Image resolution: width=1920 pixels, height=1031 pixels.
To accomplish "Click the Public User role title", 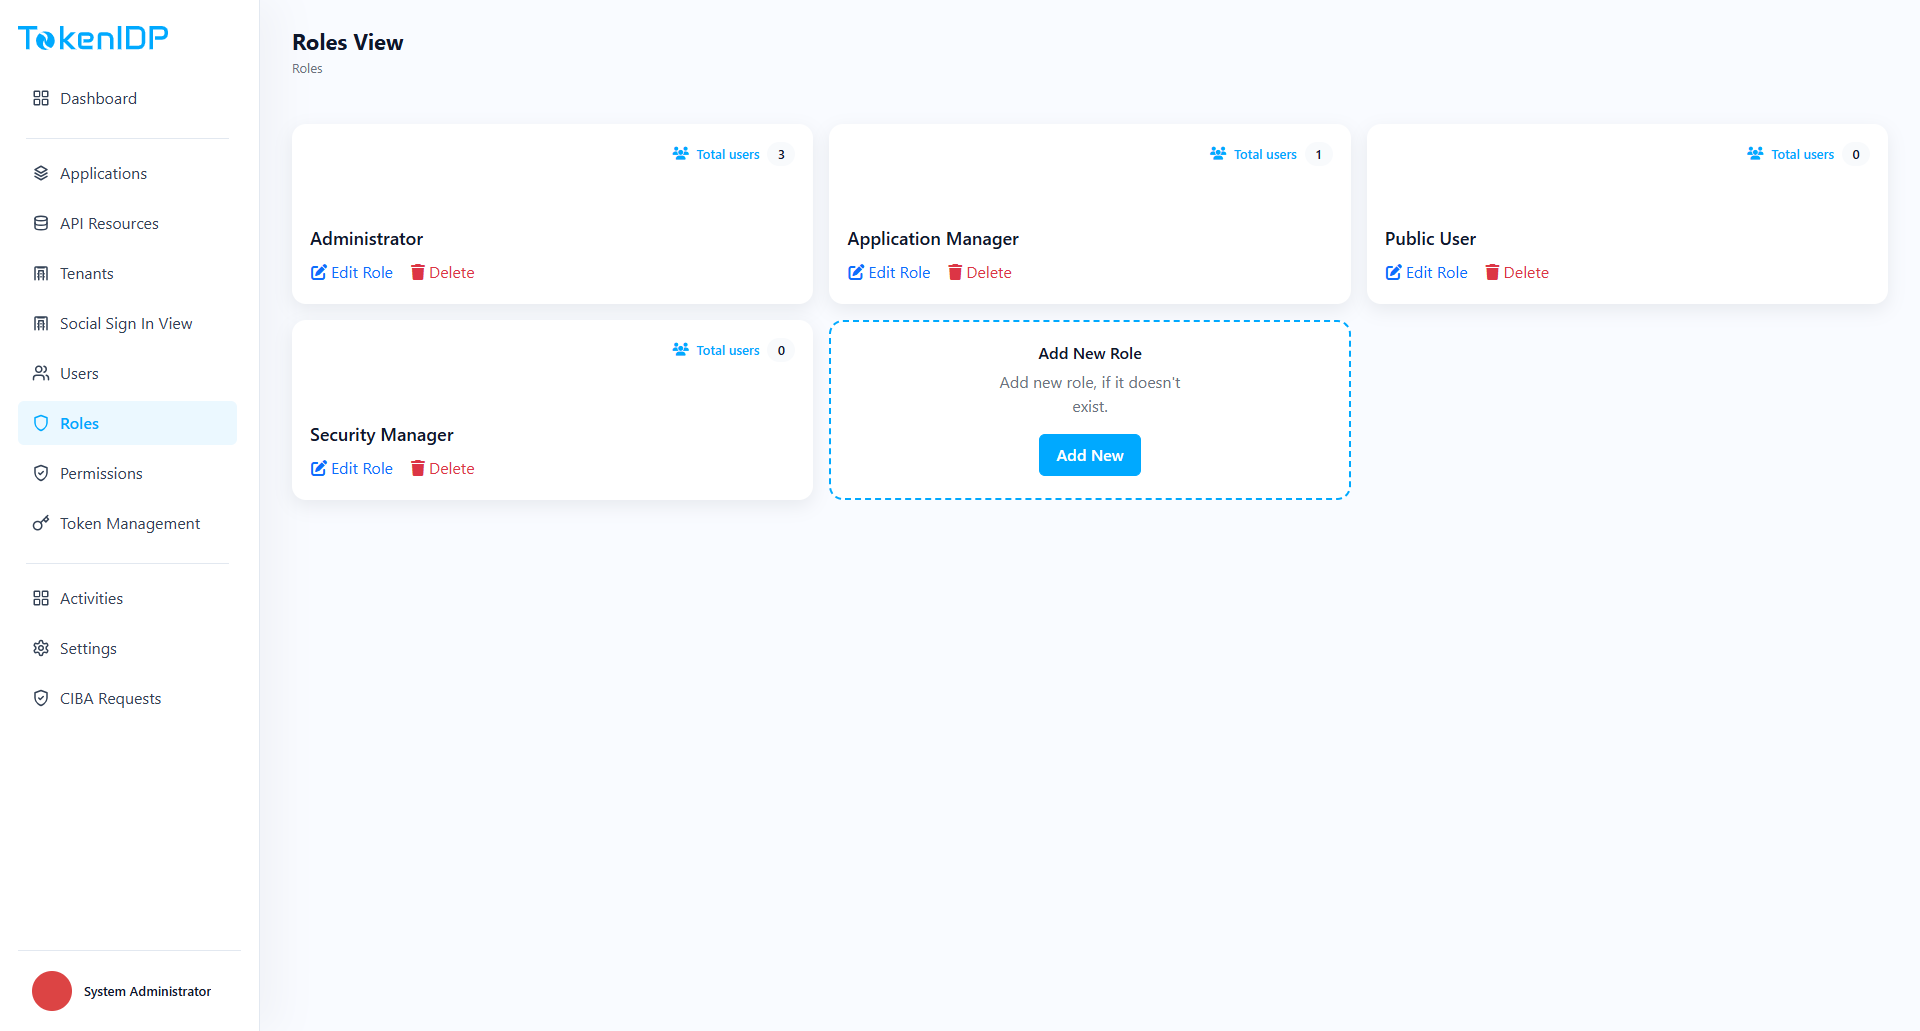I will (x=1430, y=238).
